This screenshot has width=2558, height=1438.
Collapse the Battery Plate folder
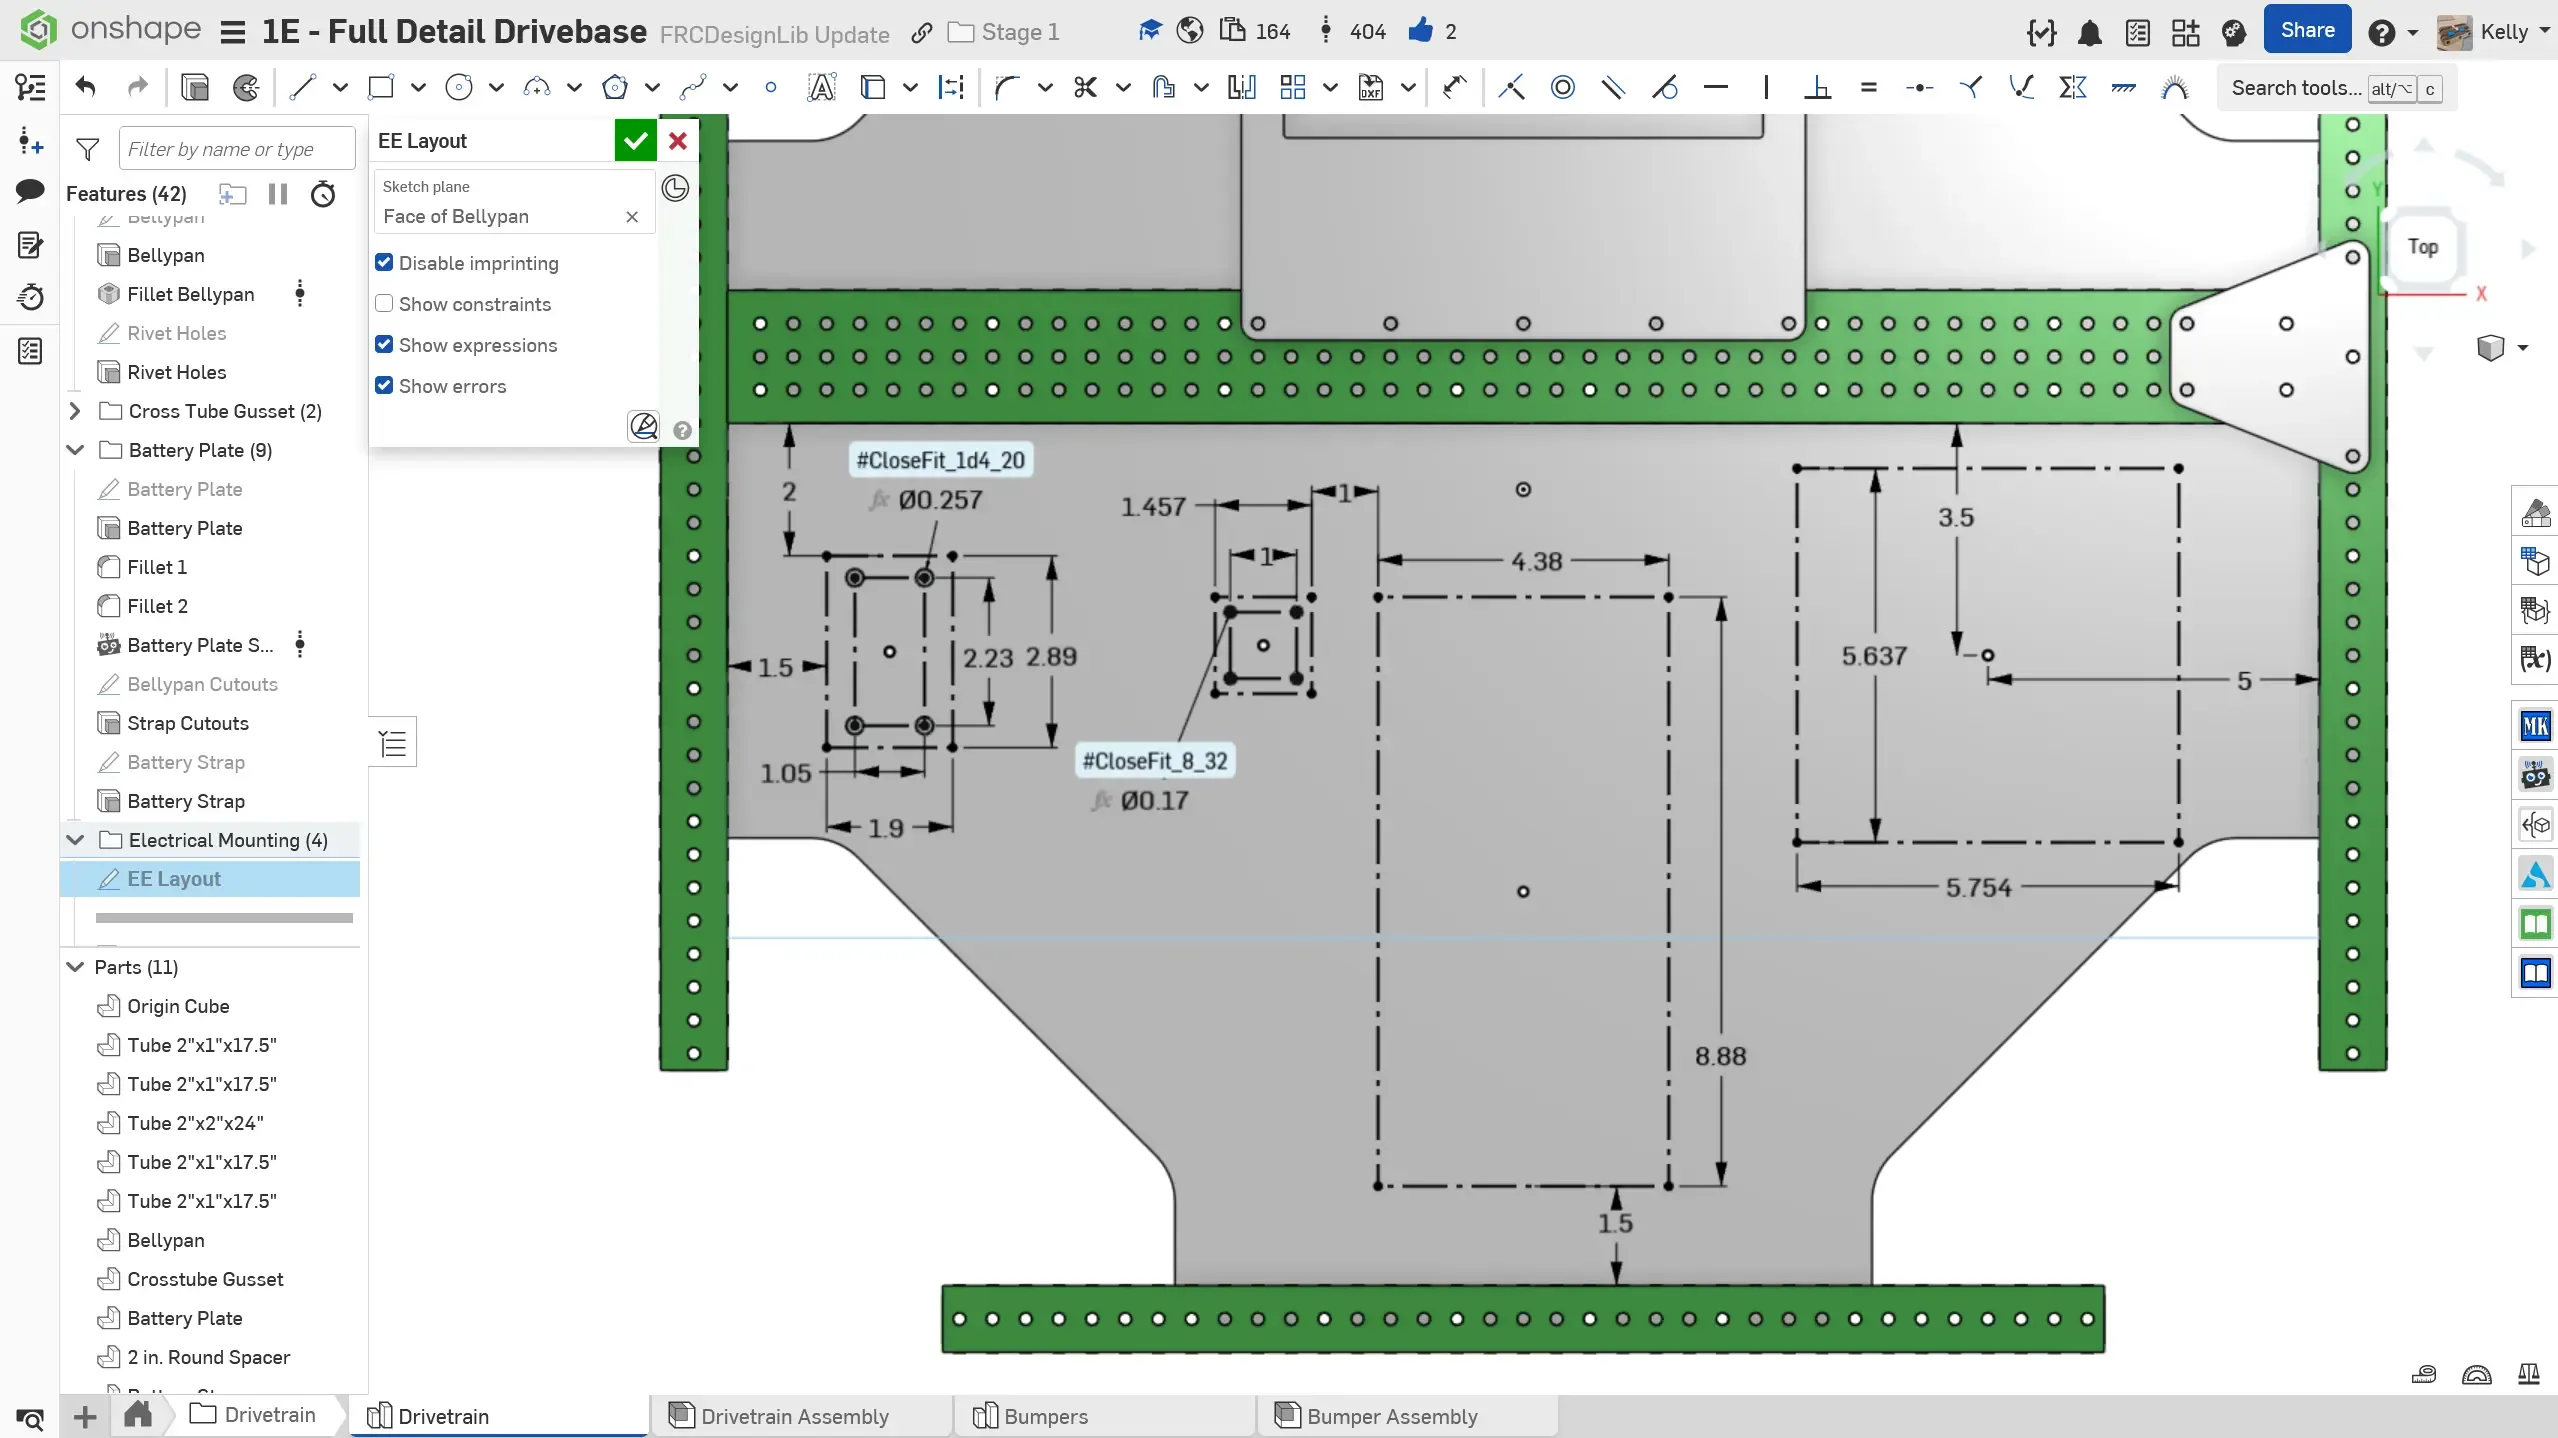click(75, 450)
